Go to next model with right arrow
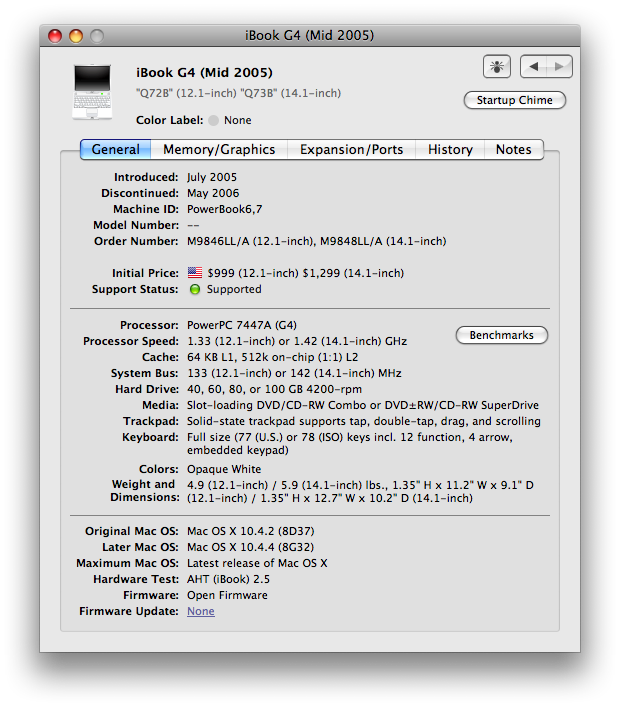 [560, 67]
